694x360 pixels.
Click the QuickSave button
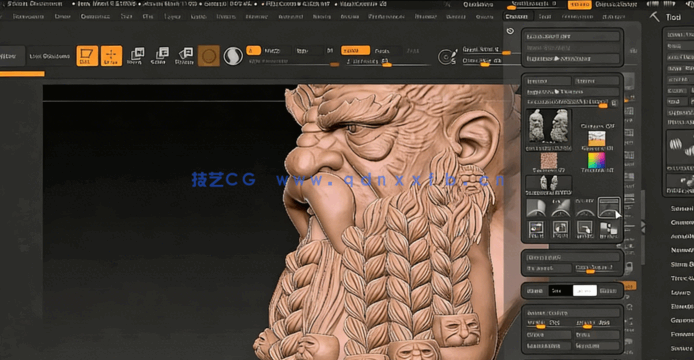pyautogui.click(x=478, y=4)
